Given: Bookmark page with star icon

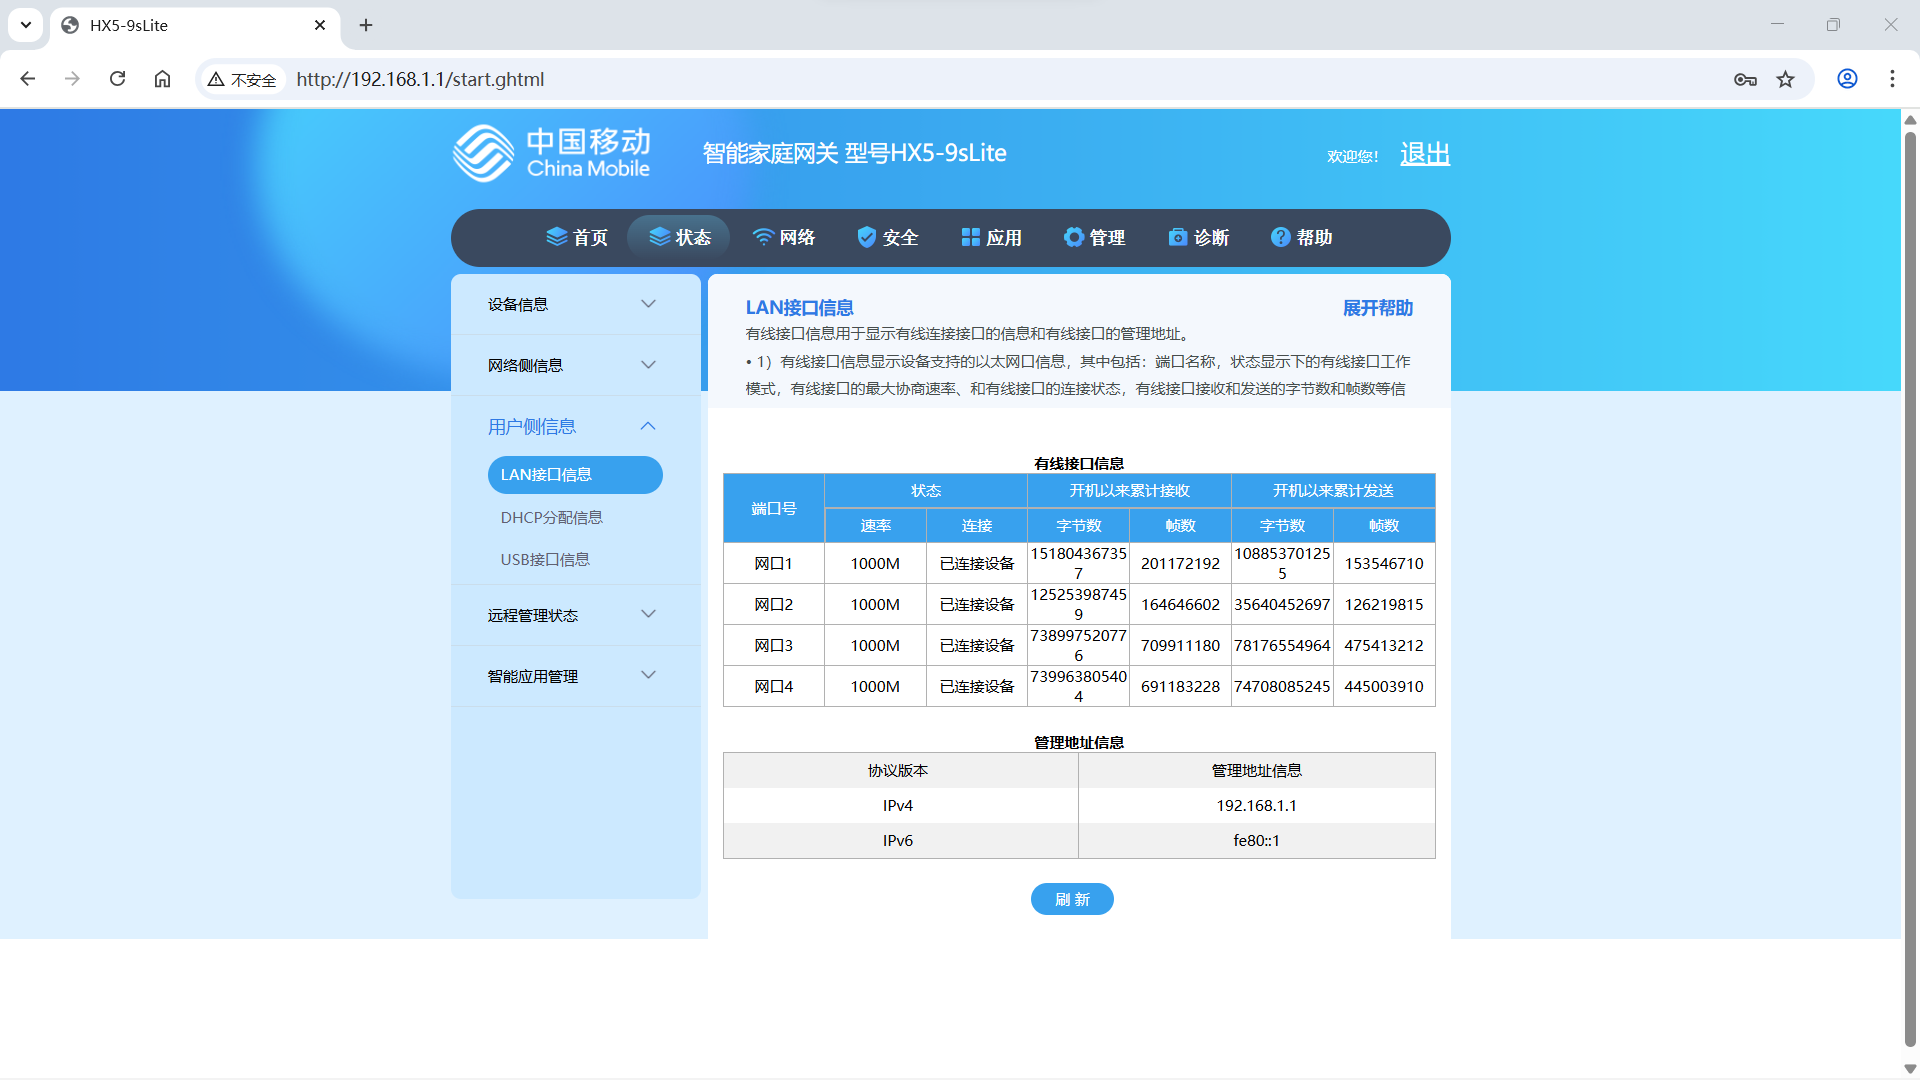Looking at the screenshot, I should 1785,79.
